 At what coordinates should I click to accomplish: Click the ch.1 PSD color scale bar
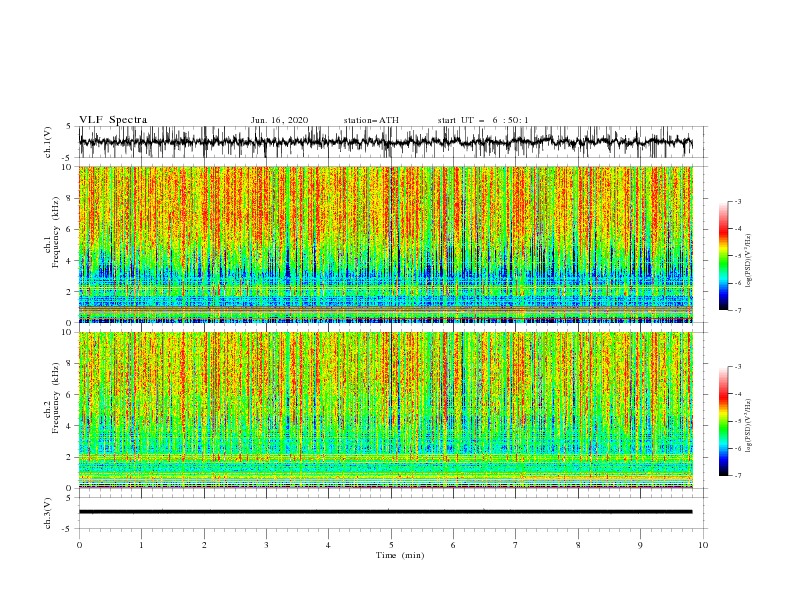tap(723, 256)
